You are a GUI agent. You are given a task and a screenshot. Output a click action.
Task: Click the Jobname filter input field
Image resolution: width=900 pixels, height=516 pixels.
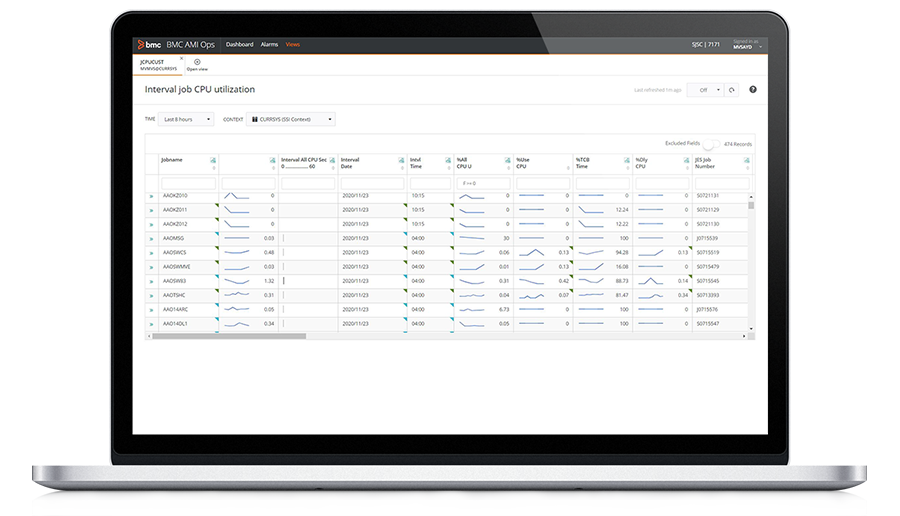pos(188,183)
